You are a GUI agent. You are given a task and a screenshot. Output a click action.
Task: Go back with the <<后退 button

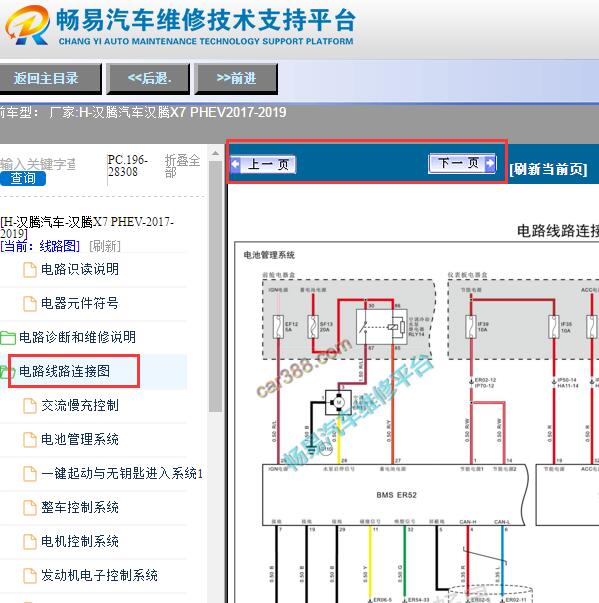148,78
